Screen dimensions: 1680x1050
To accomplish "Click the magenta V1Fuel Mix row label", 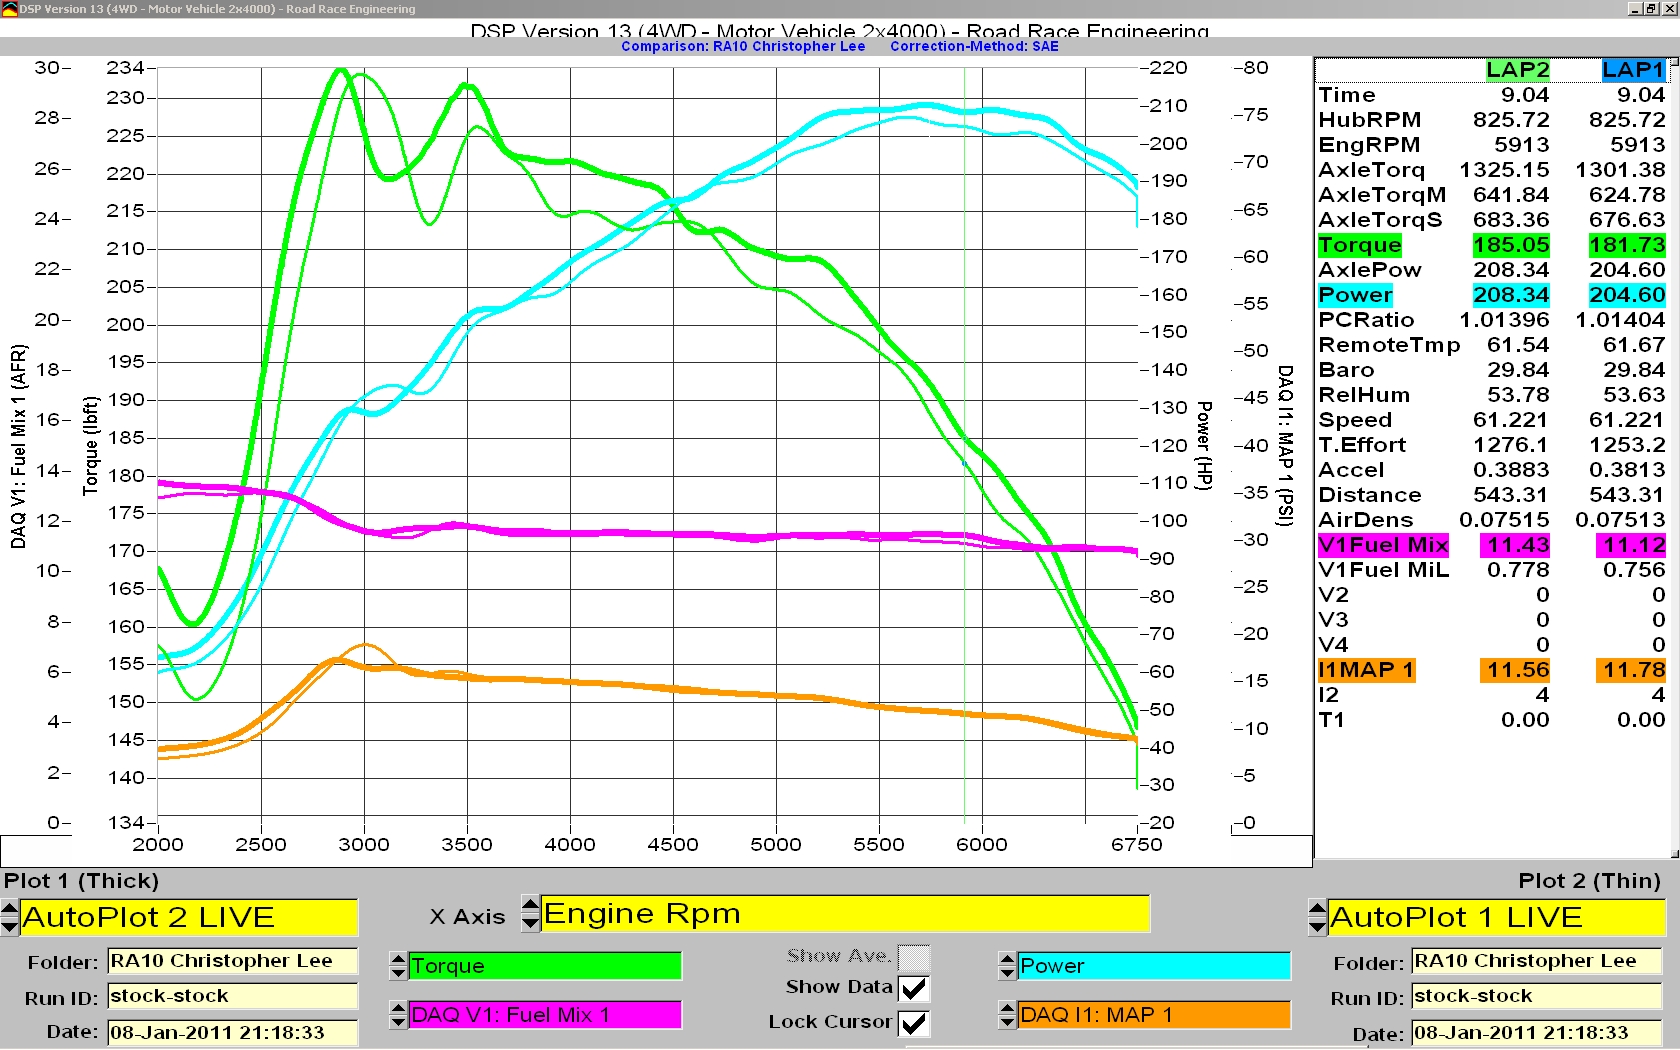I will [x=1383, y=545].
